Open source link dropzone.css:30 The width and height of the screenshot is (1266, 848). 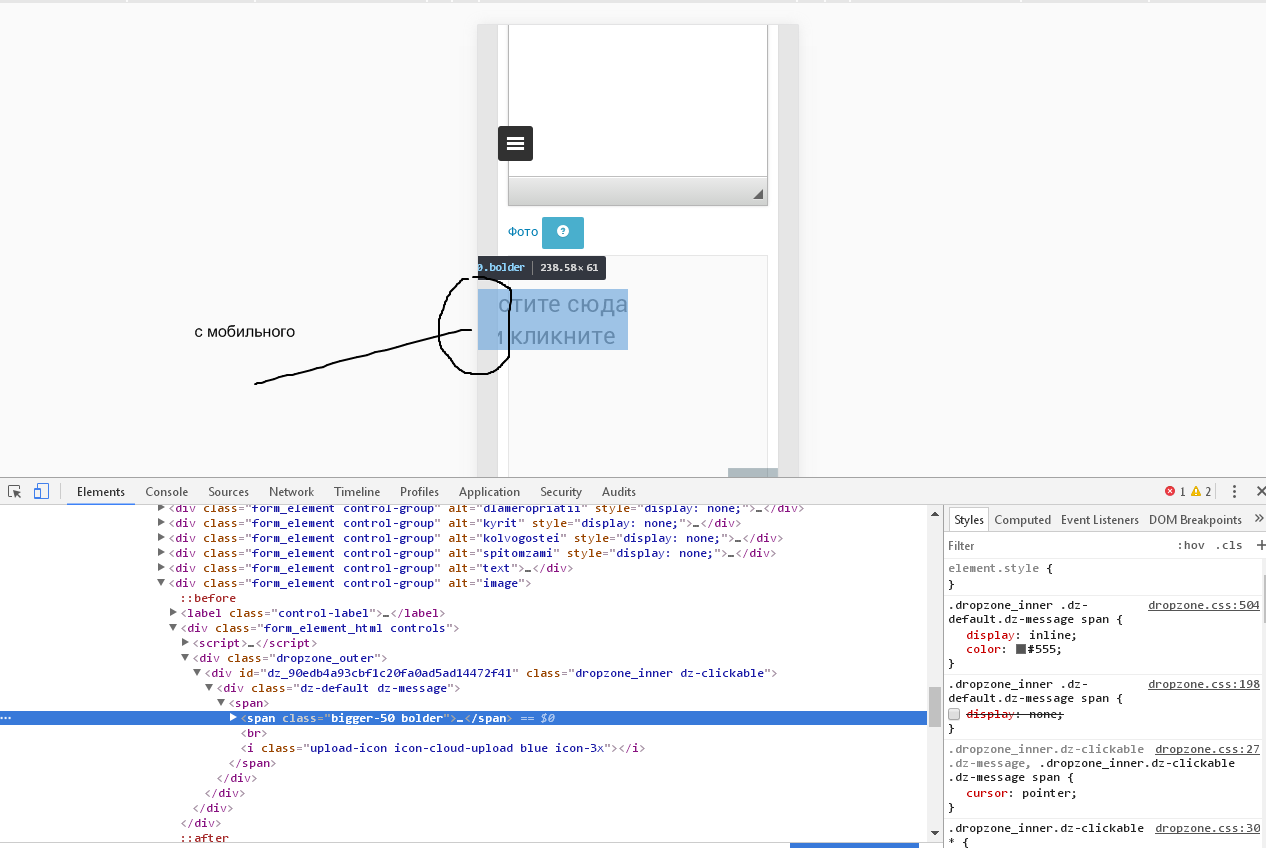(x=1207, y=828)
